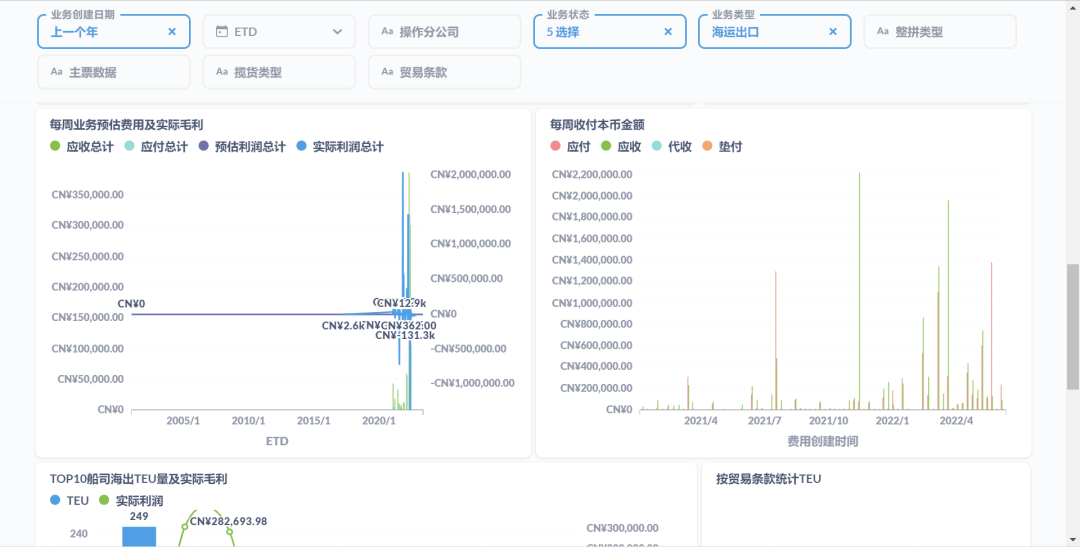Click the 贸易条款 filter field

(444, 72)
